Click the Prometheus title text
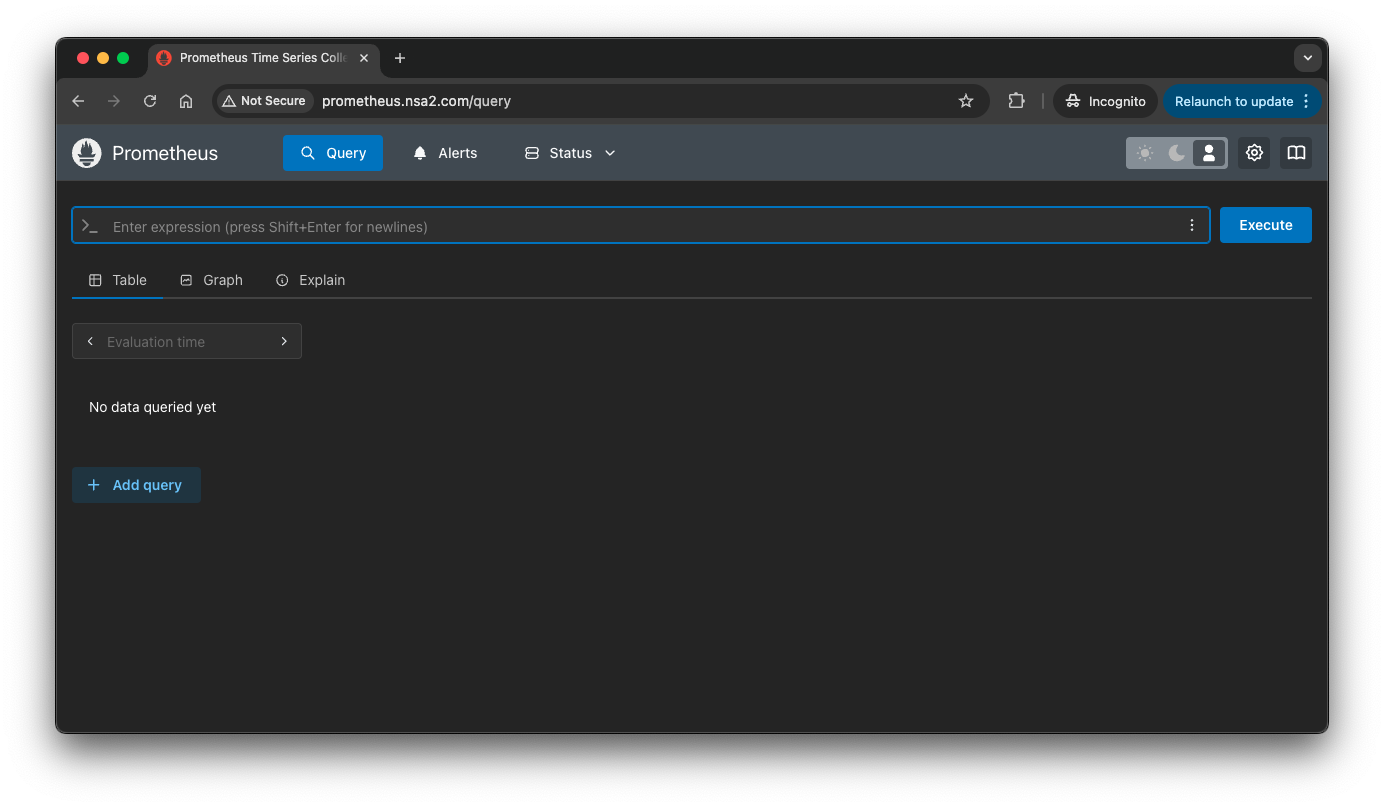The width and height of the screenshot is (1384, 807). pyautogui.click(x=165, y=153)
